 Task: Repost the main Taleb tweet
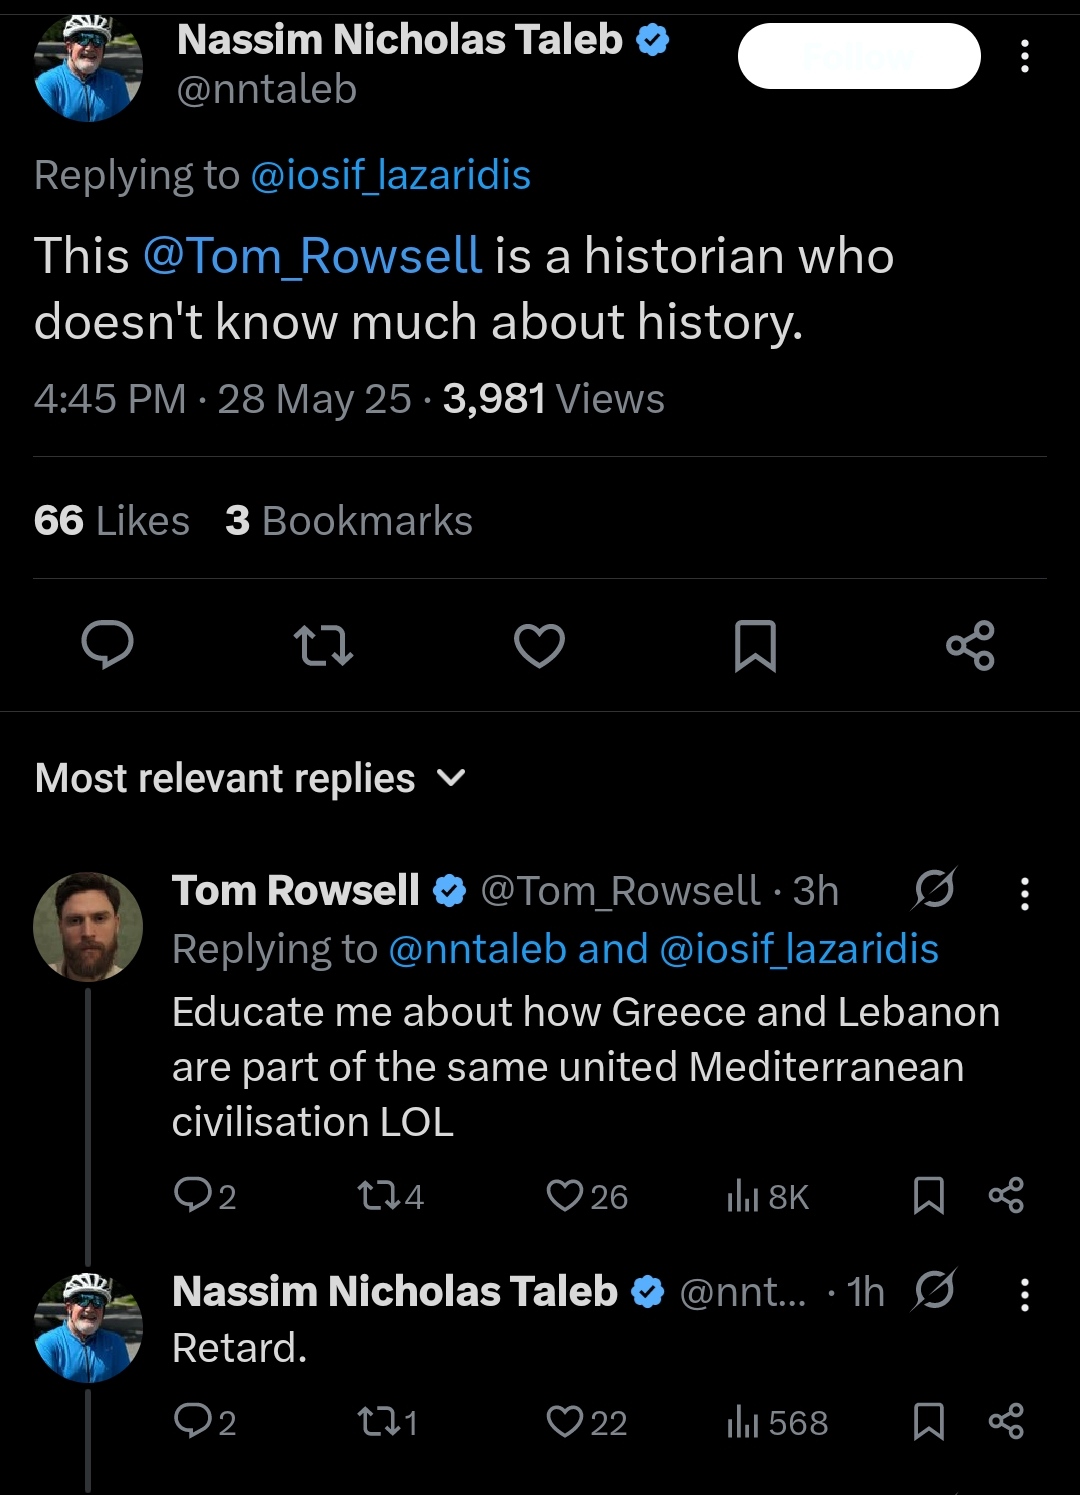click(324, 645)
